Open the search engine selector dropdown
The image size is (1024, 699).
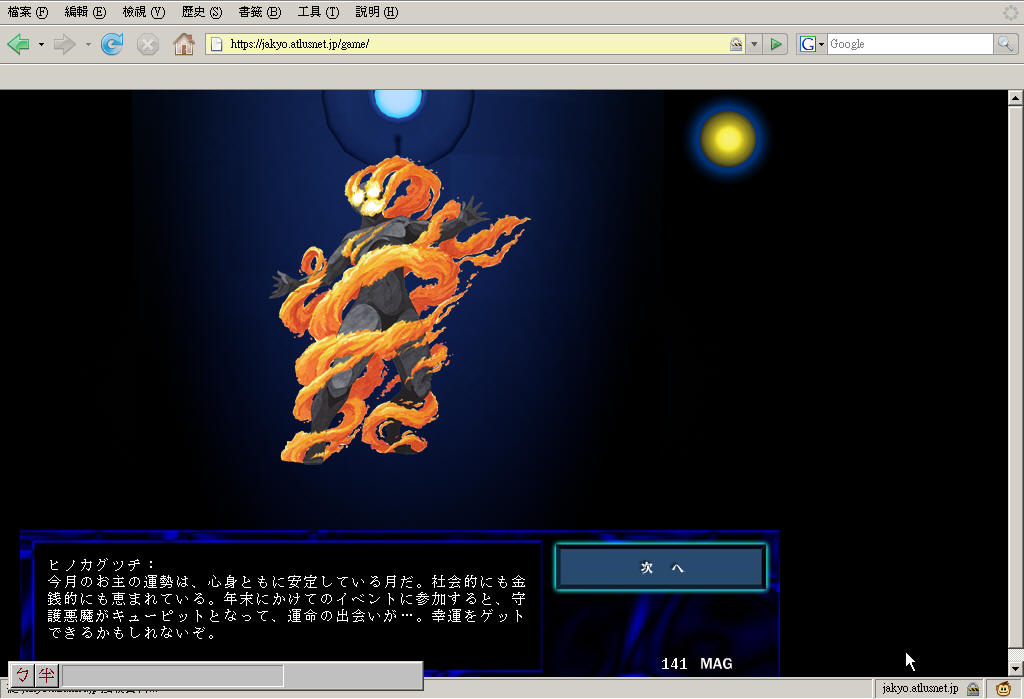[x=822, y=44]
